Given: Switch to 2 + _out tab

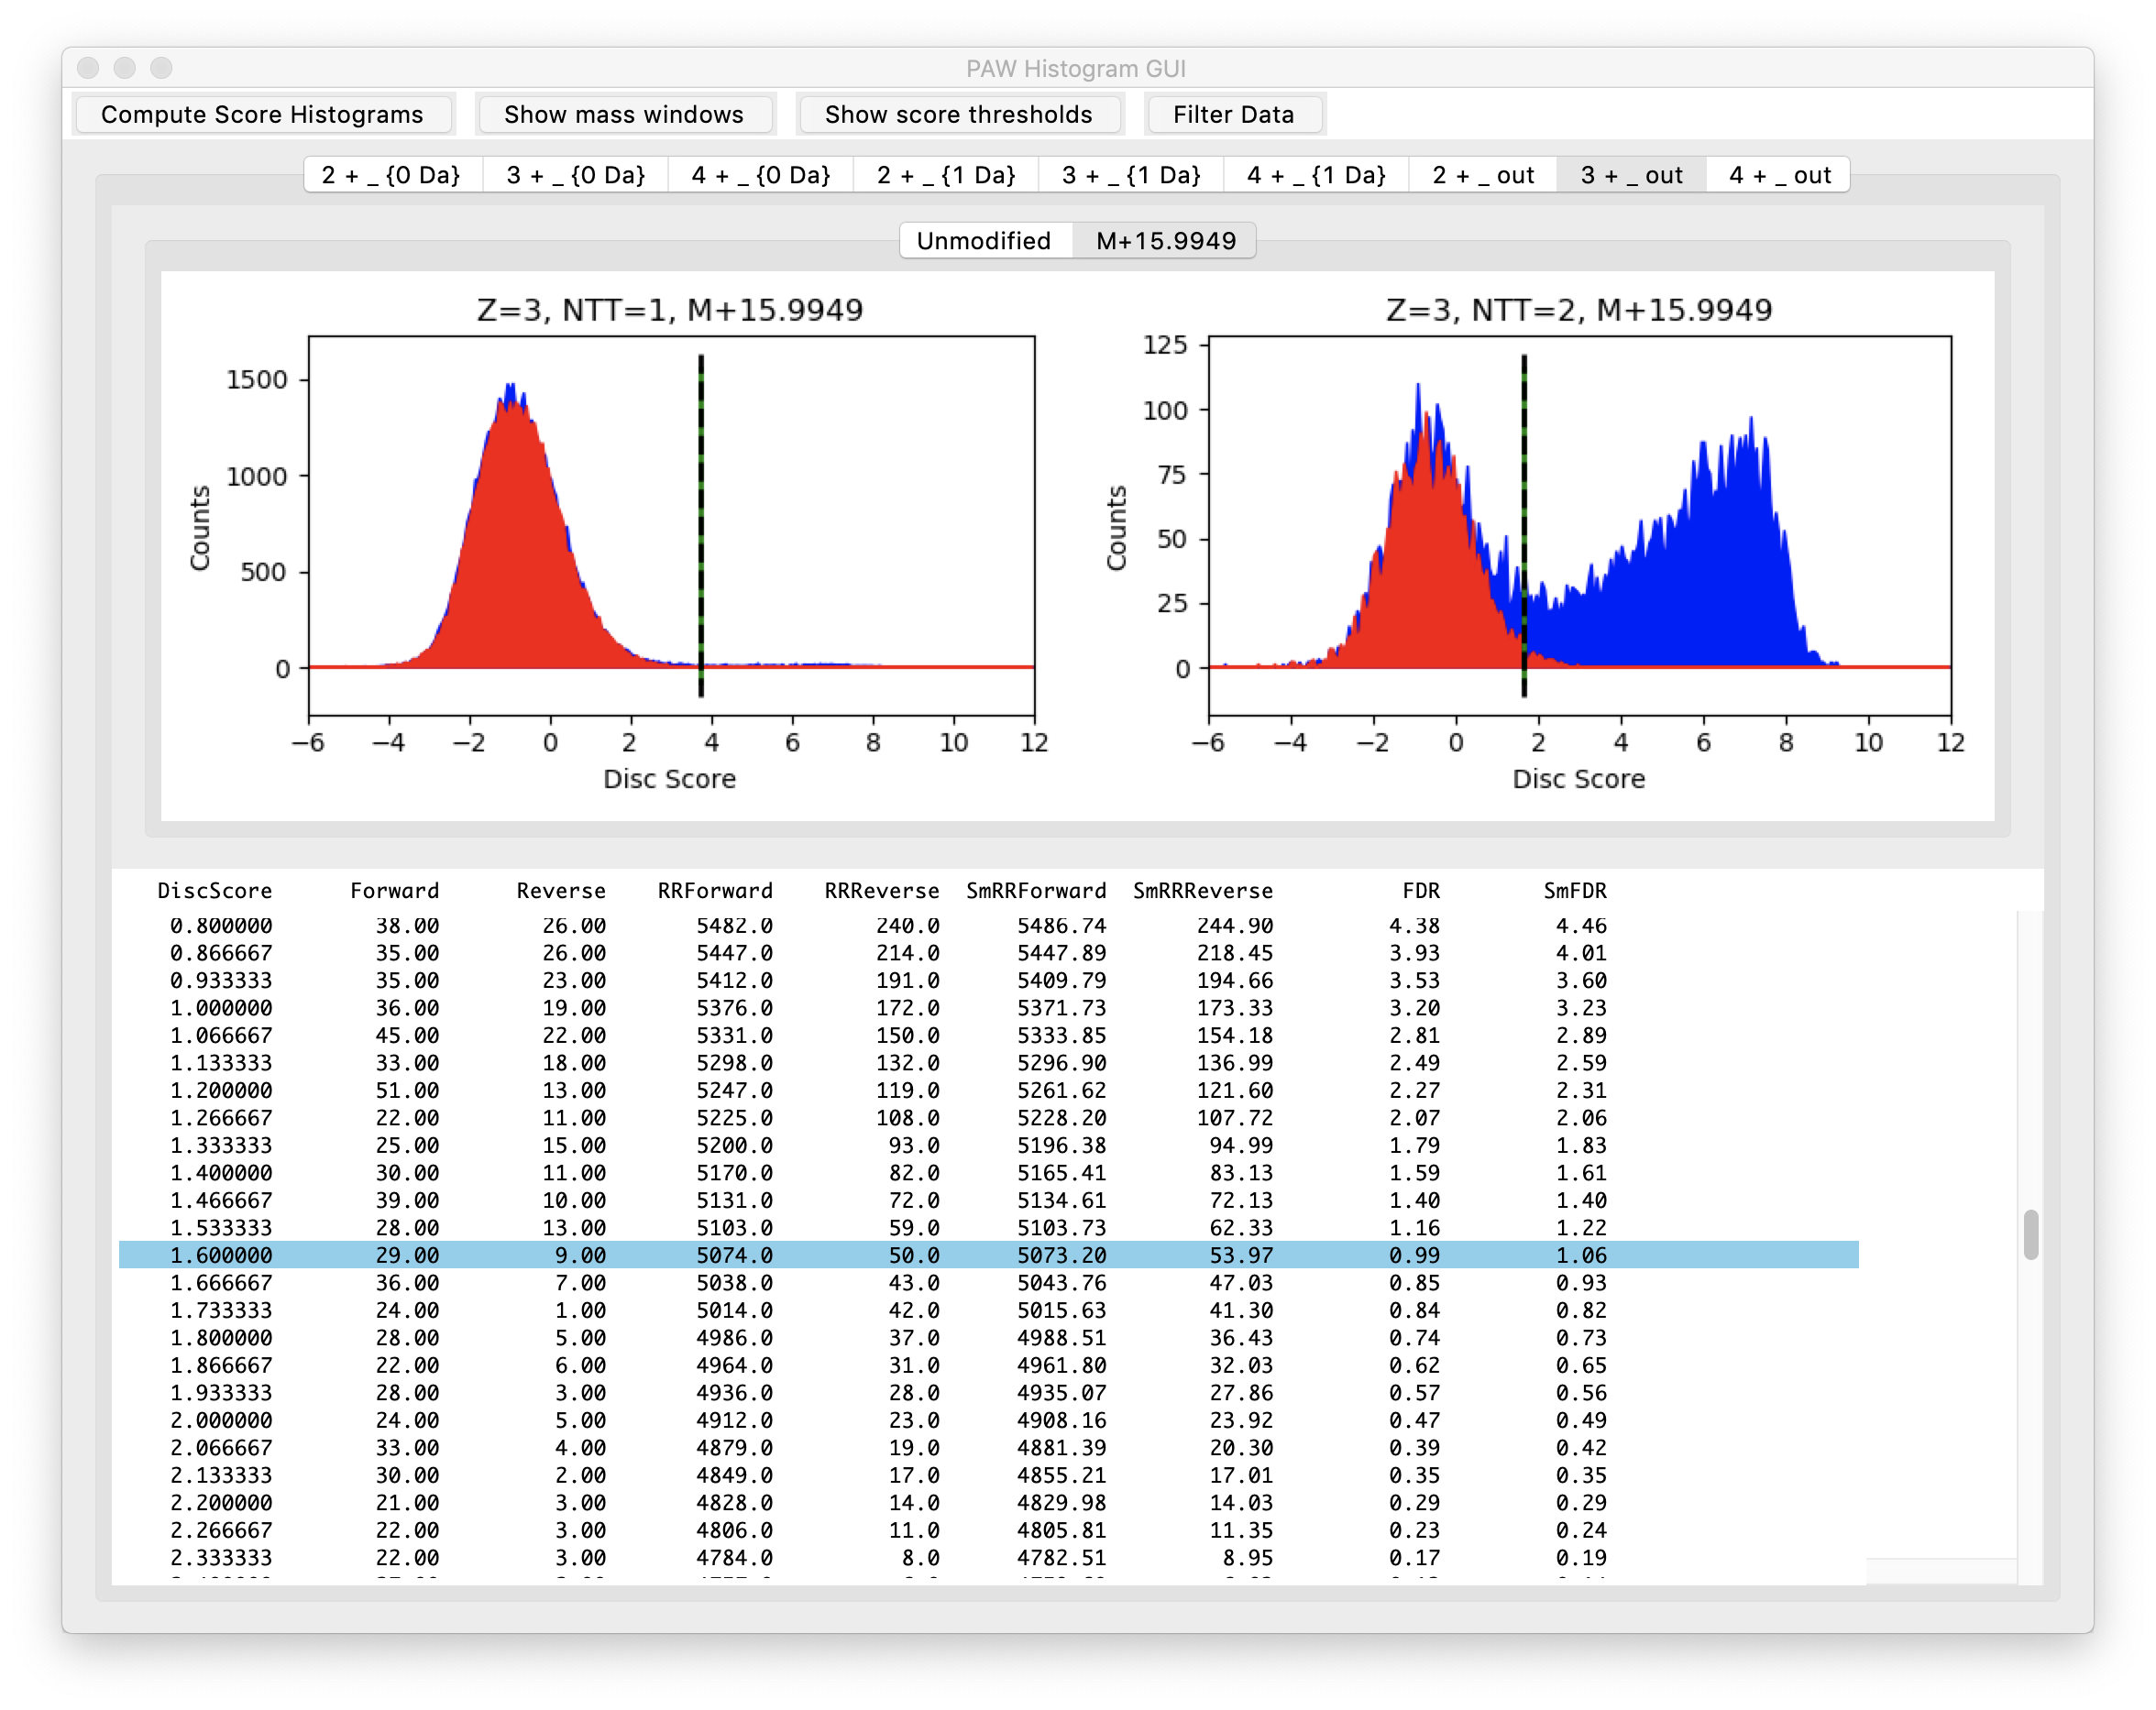Looking at the screenshot, I should click(1483, 175).
